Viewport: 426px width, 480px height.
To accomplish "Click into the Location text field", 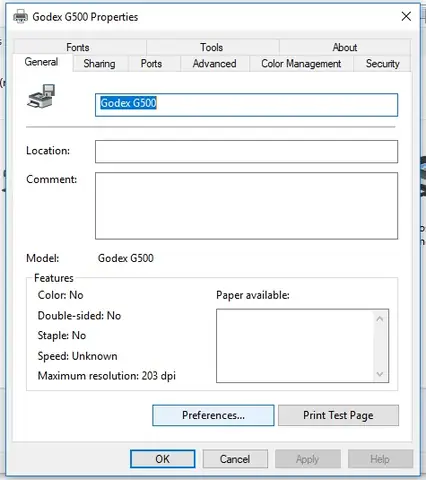I will 246,152.
